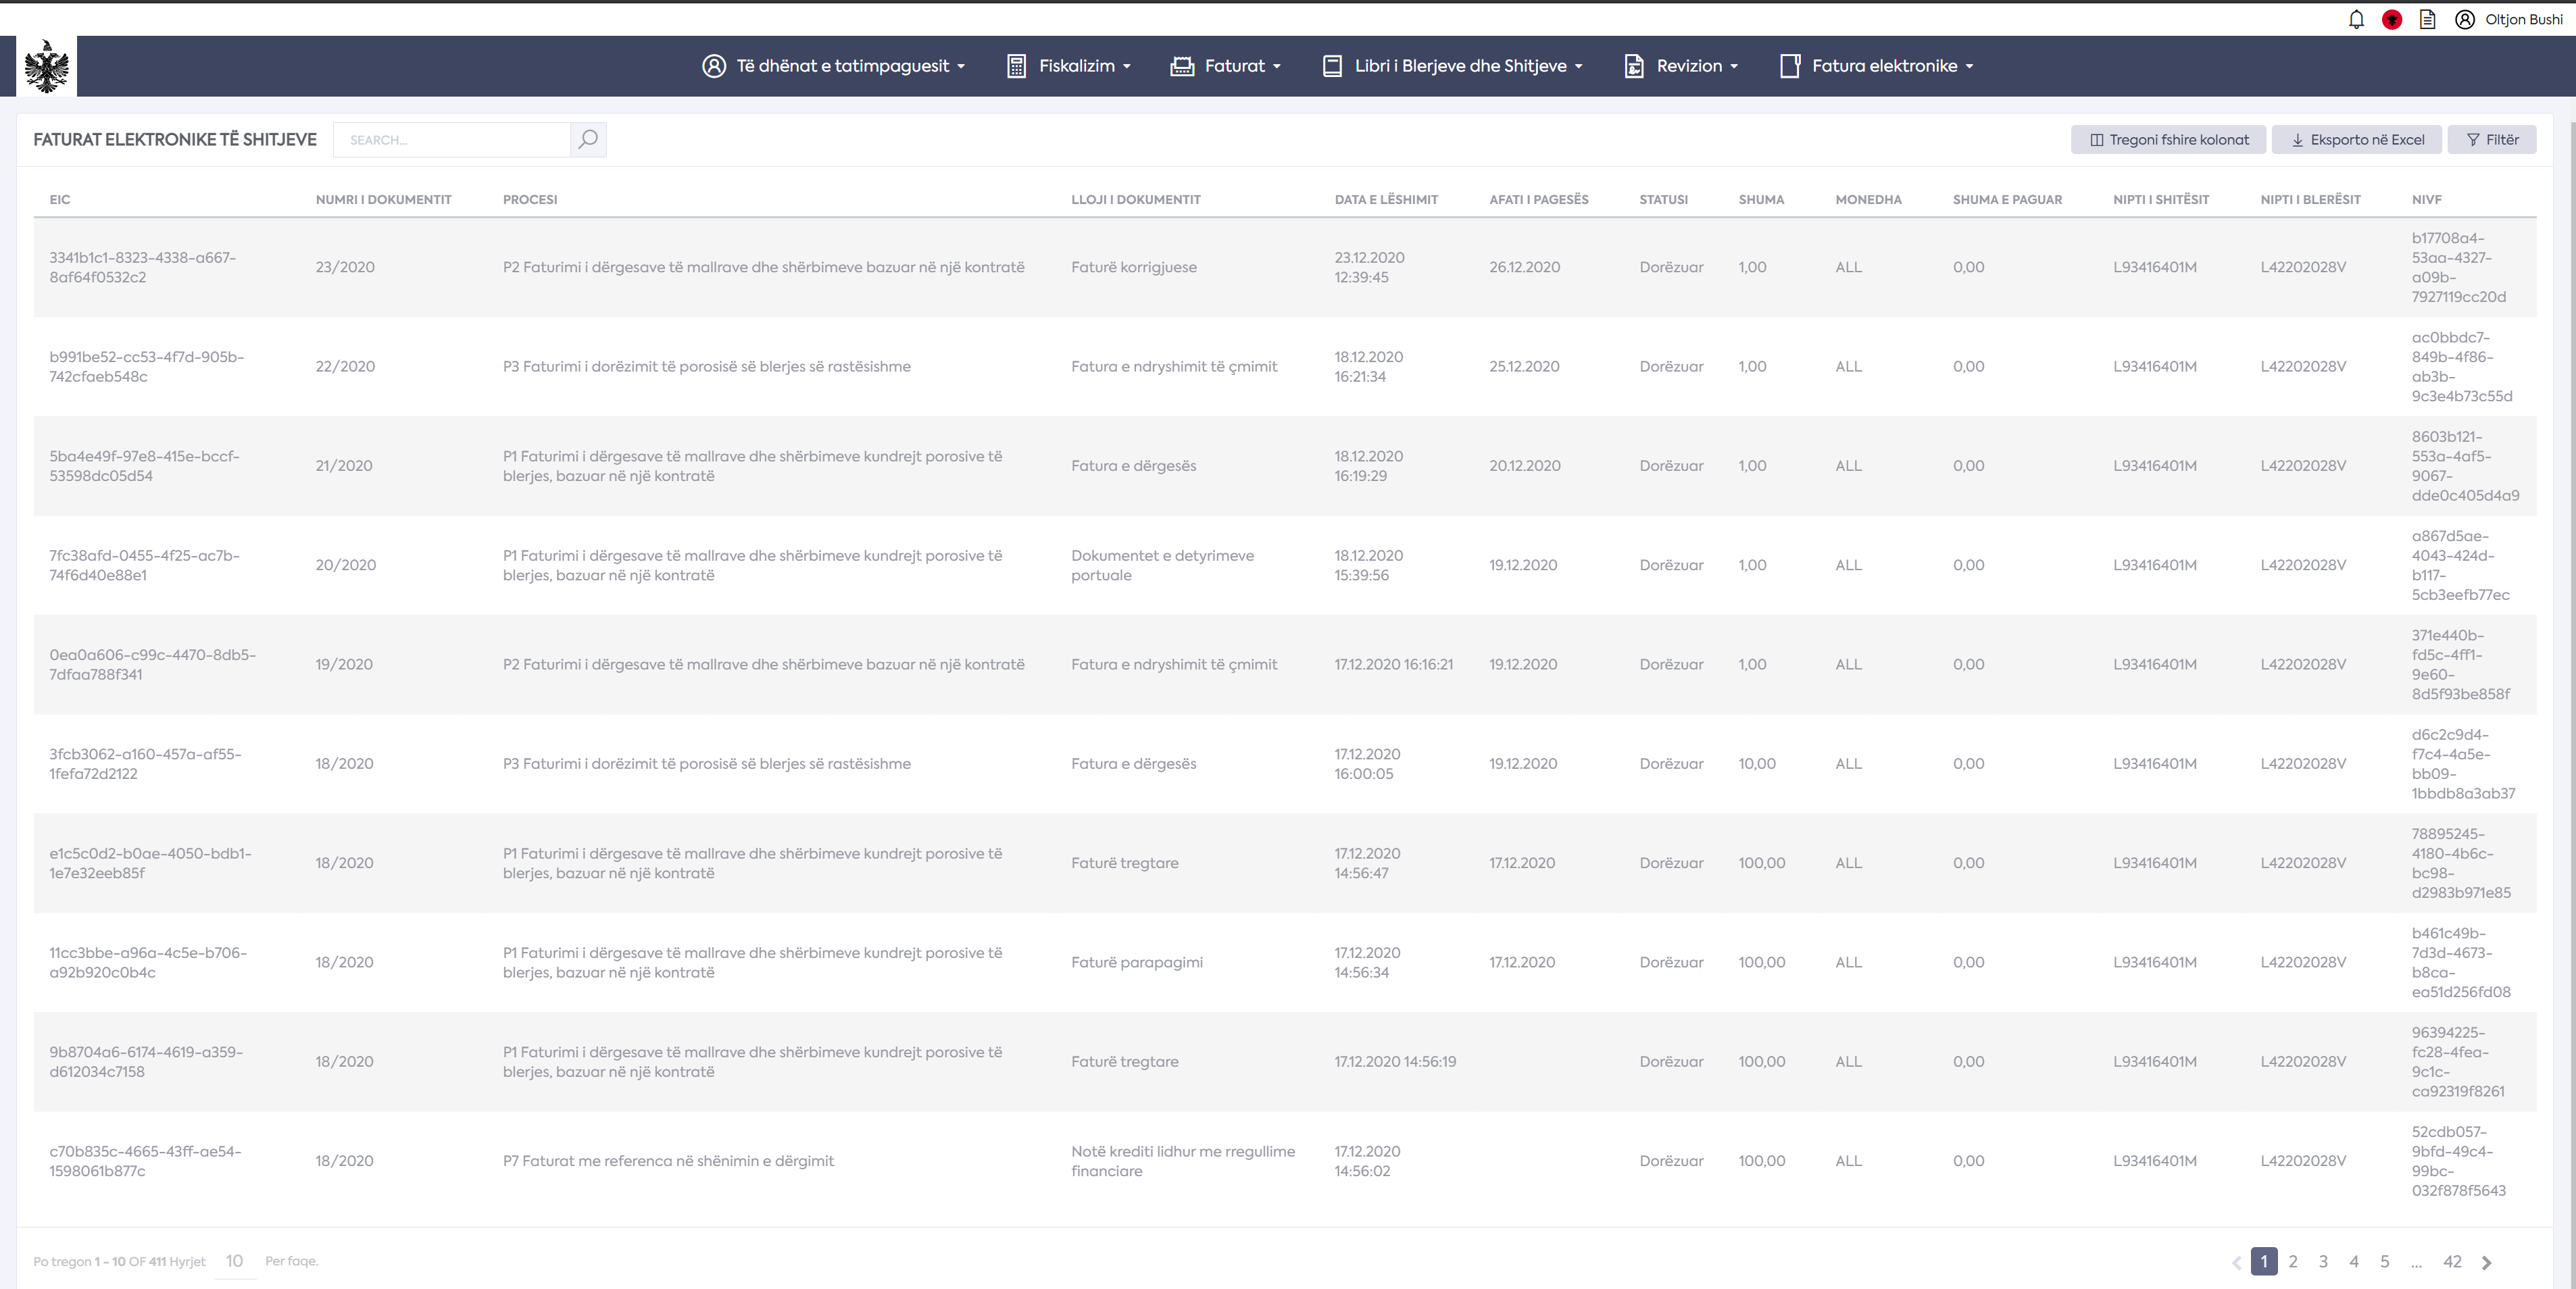Screen dimensions: 2576x1289
Task: Select 'P7 Faturat me referenca në shënimin e dërgimit'
Action: [668, 1161]
